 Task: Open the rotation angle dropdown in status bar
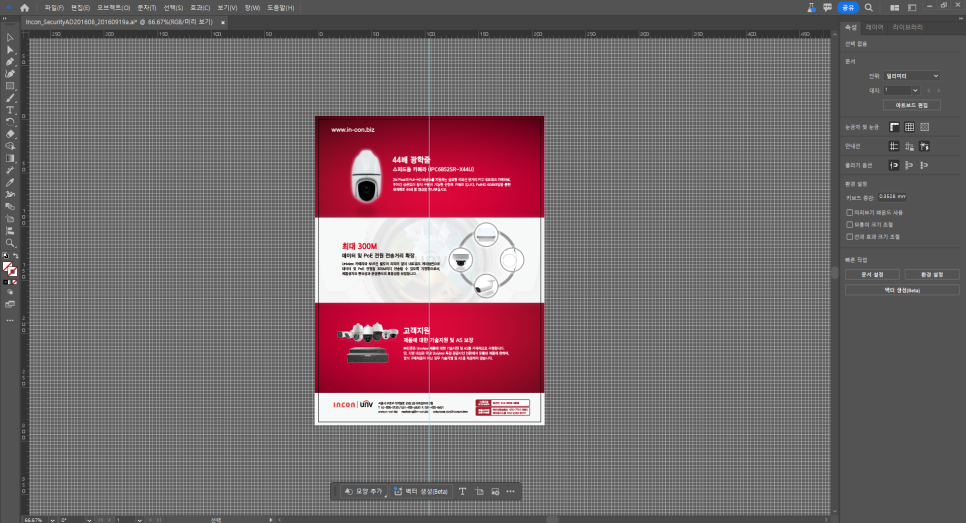(x=89, y=520)
